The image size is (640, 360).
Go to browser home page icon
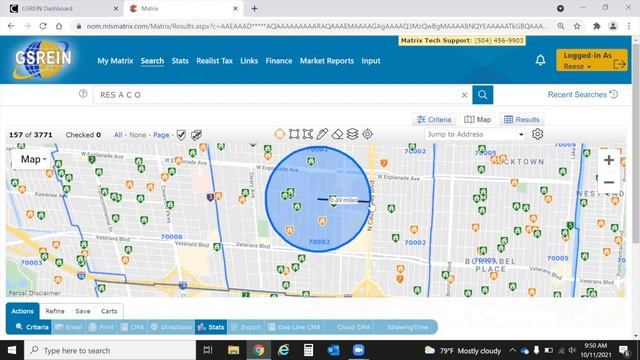(x=59, y=26)
